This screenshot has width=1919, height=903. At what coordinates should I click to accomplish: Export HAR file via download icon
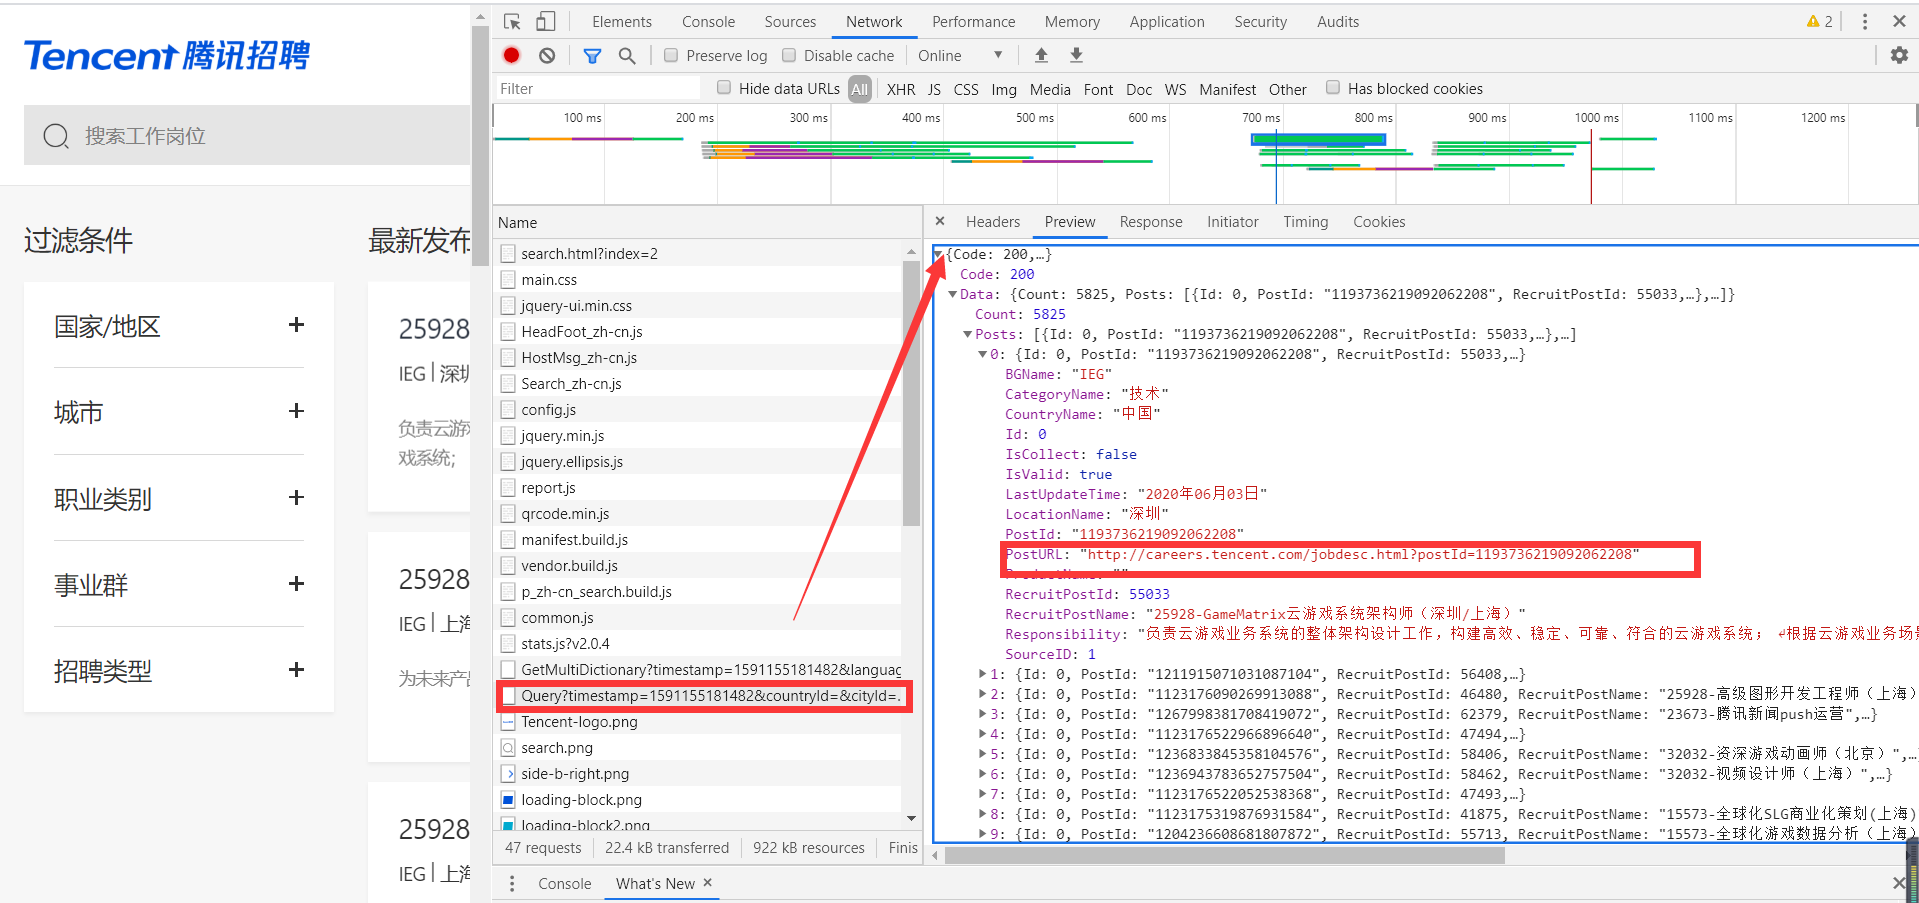[x=1076, y=55]
